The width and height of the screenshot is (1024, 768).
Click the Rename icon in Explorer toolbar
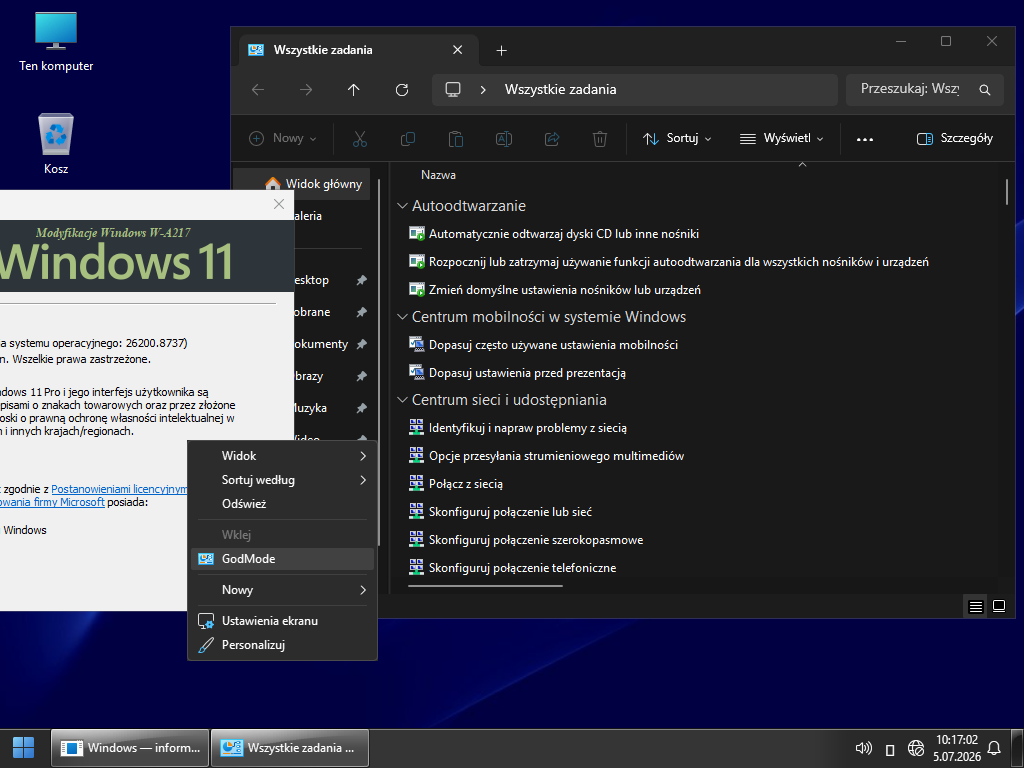[x=504, y=138]
